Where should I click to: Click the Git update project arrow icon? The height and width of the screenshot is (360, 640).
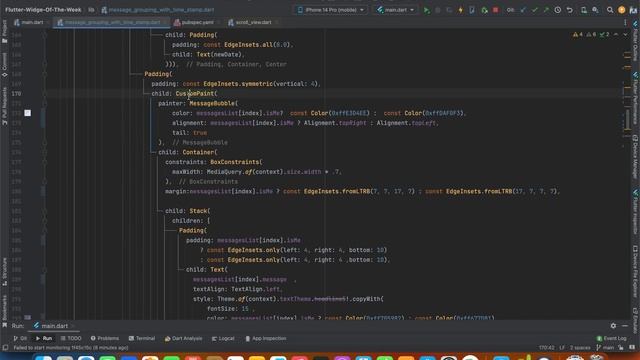coord(523,10)
